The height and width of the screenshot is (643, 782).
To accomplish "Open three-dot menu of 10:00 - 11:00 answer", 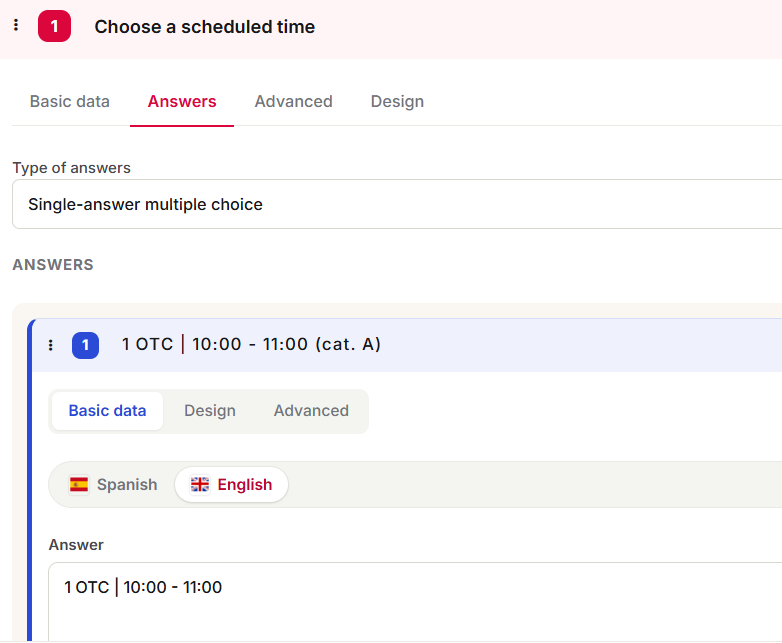I will 50,345.
